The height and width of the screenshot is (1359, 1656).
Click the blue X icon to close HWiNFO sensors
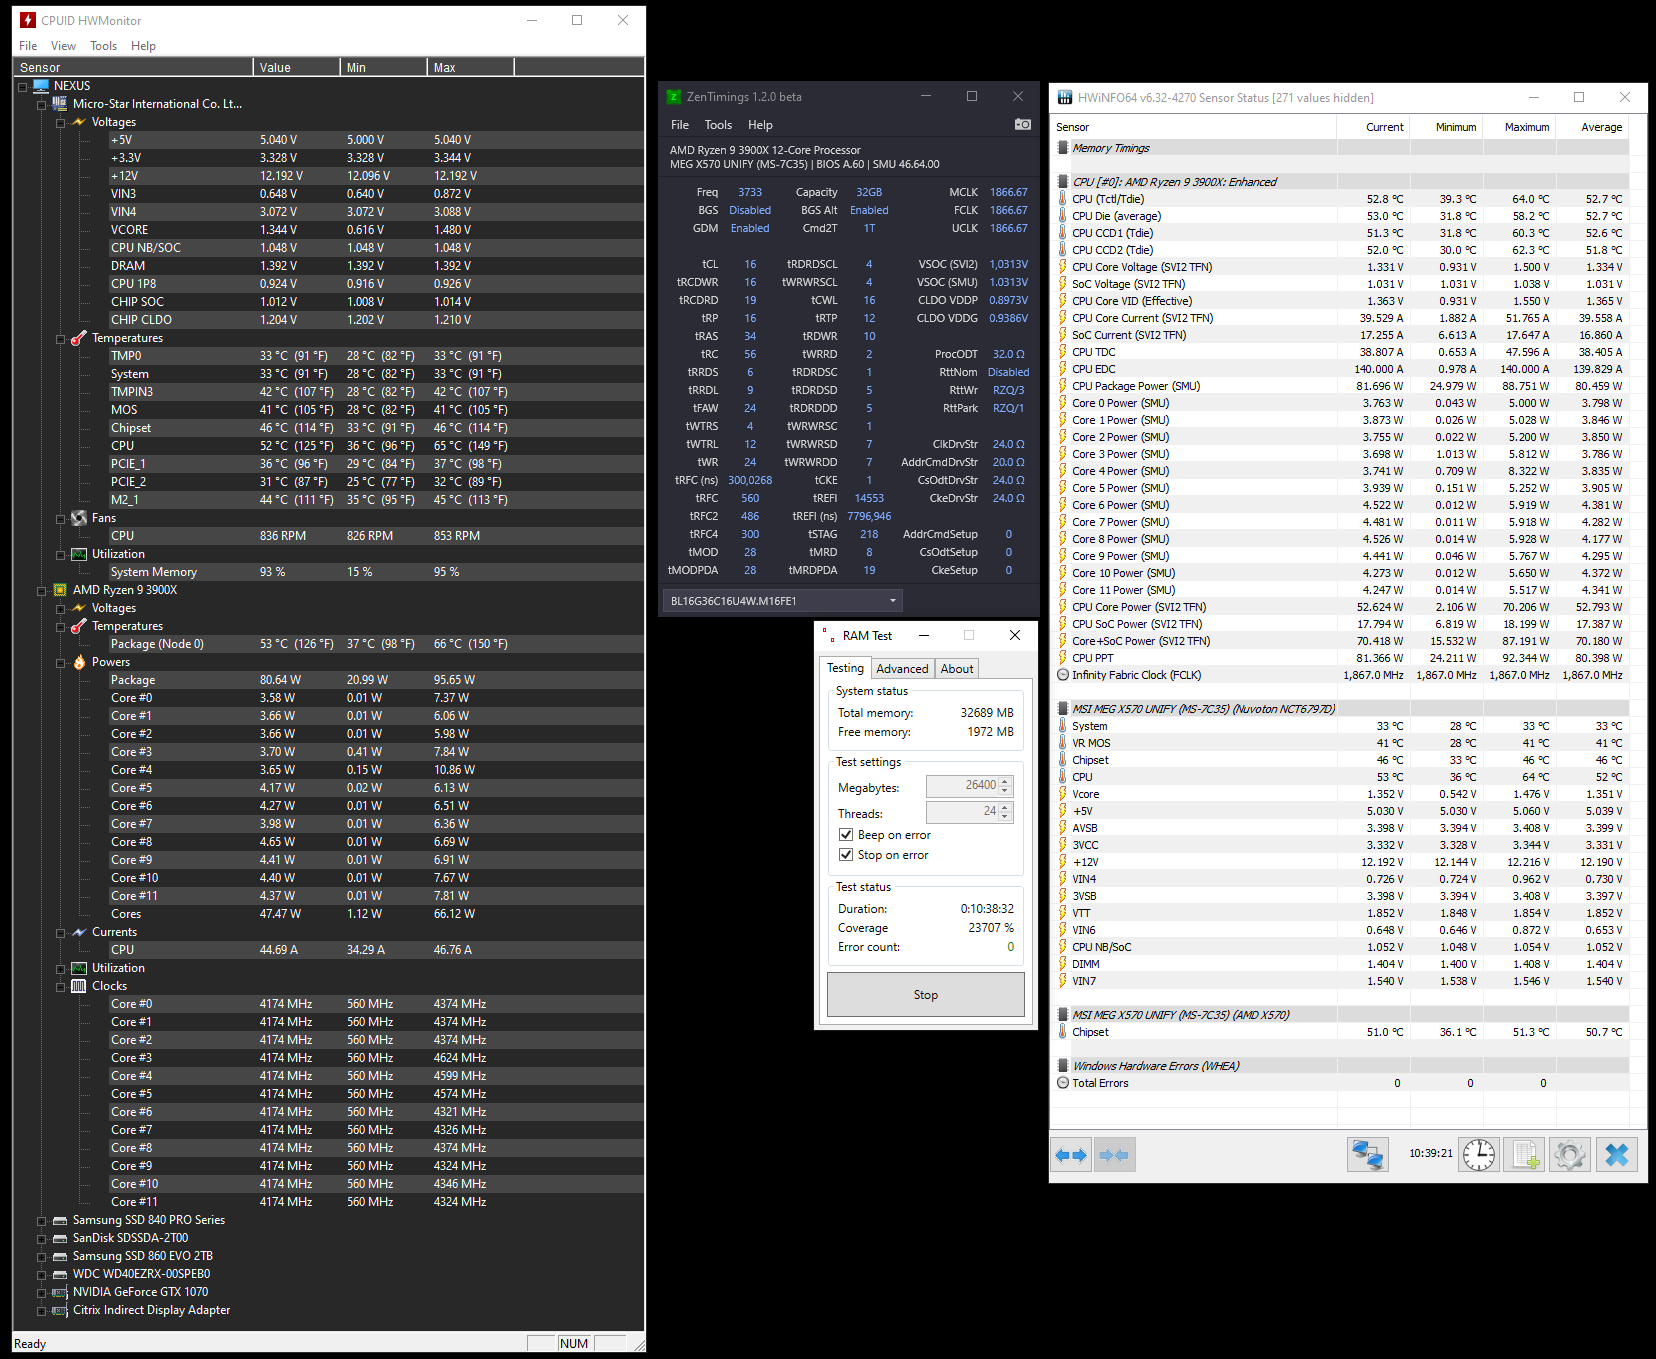(1616, 1154)
